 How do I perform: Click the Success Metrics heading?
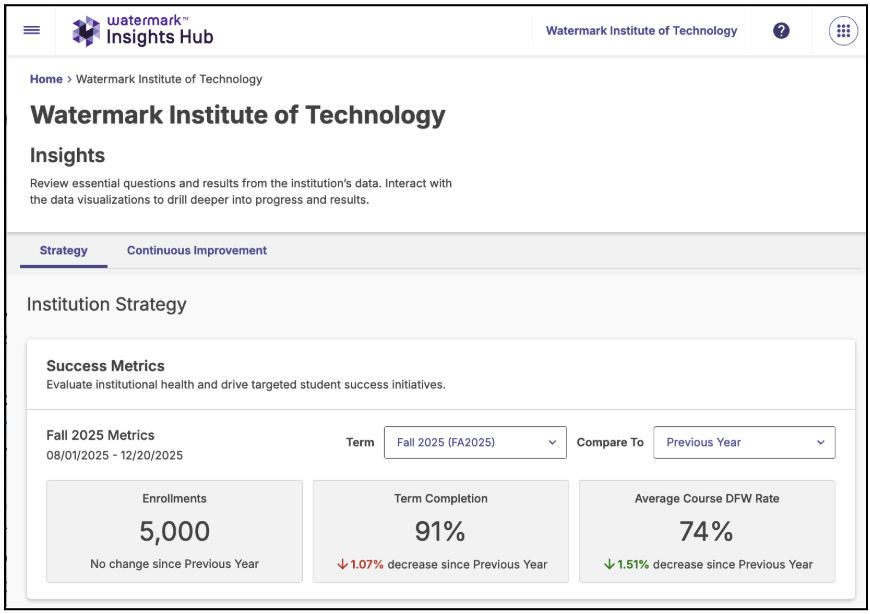(105, 366)
